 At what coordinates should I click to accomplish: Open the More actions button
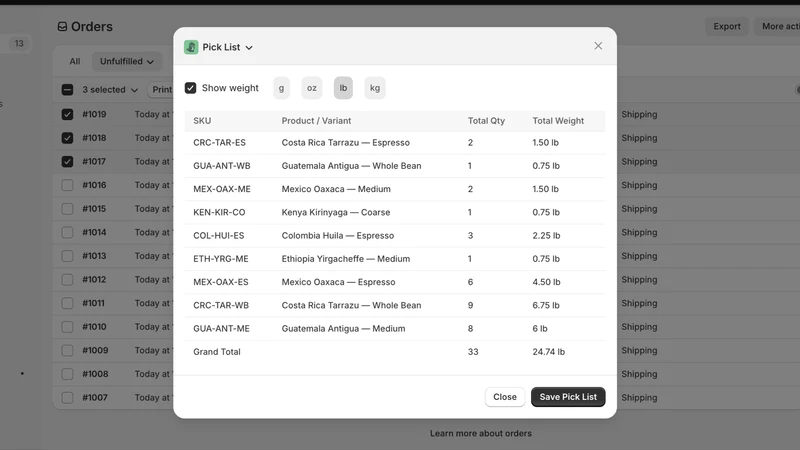pos(777,27)
